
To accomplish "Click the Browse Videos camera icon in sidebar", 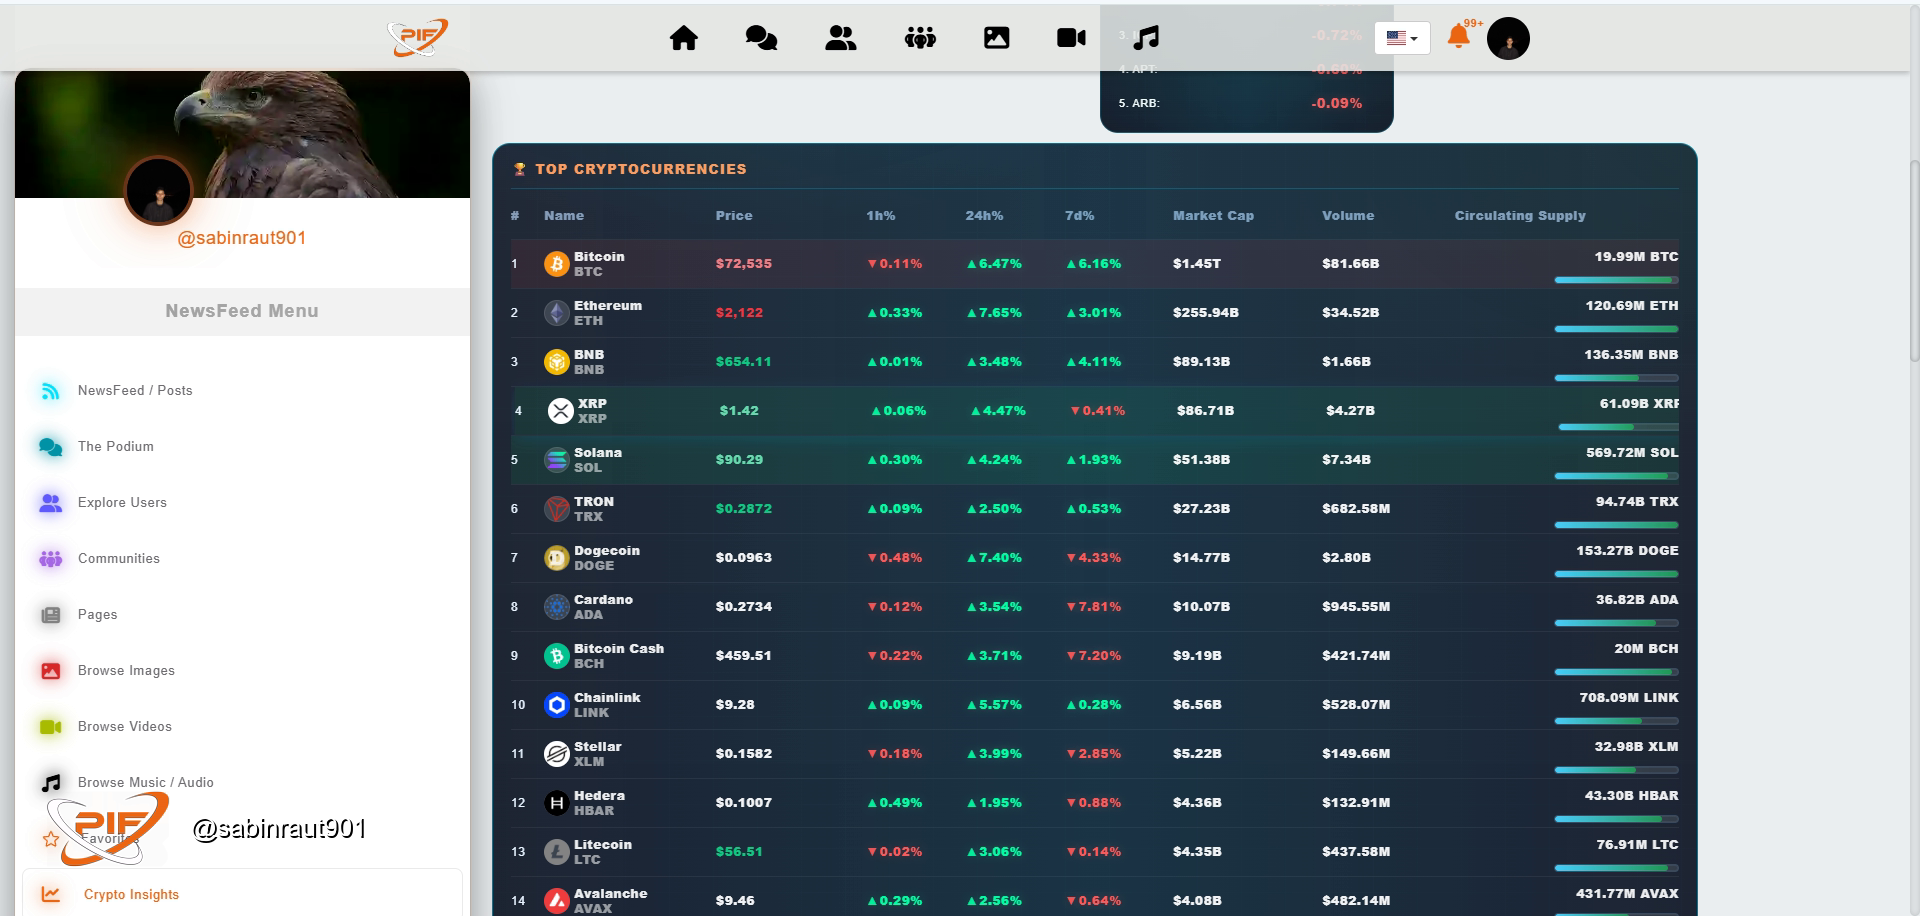I will coord(50,727).
